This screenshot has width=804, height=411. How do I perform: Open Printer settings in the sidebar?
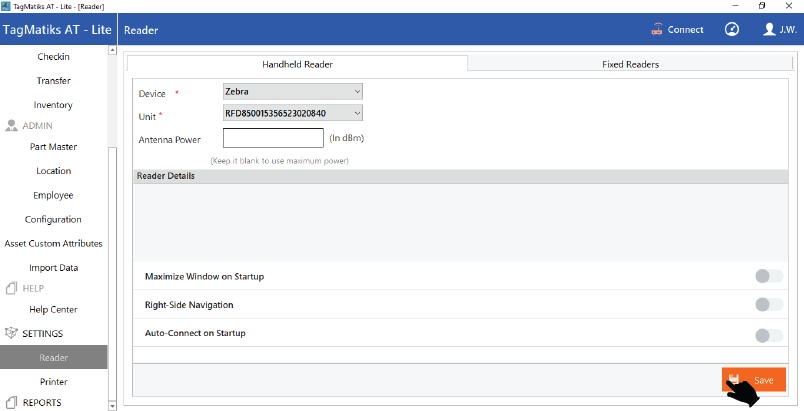tap(53, 381)
